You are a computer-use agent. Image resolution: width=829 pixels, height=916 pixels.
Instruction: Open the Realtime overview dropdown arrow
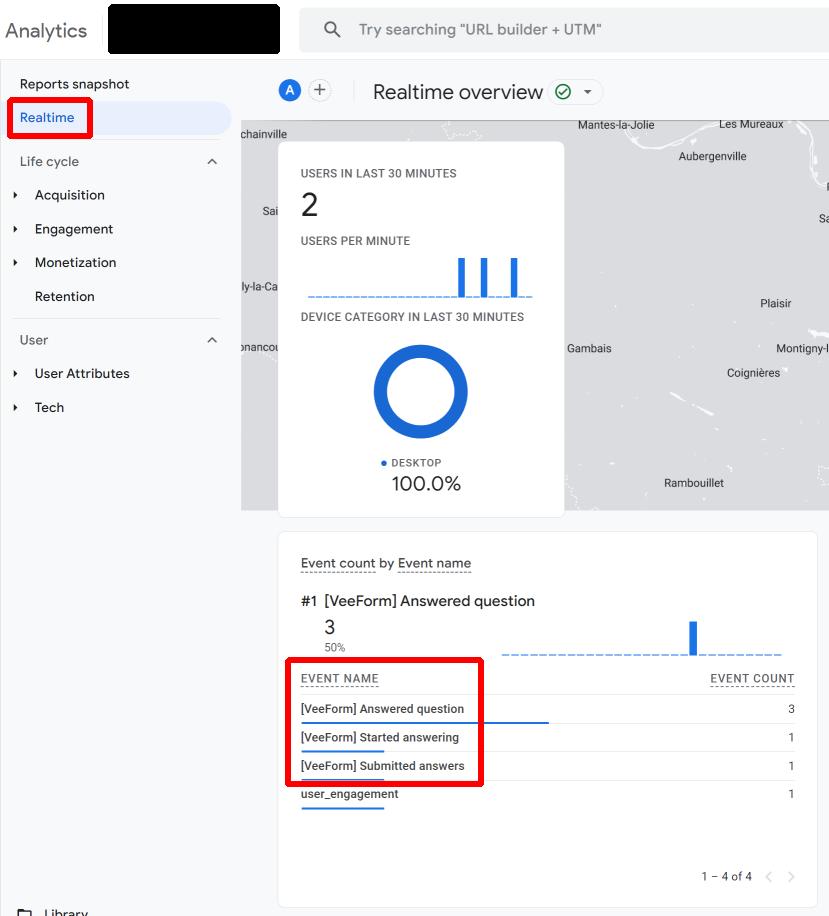coord(588,92)
